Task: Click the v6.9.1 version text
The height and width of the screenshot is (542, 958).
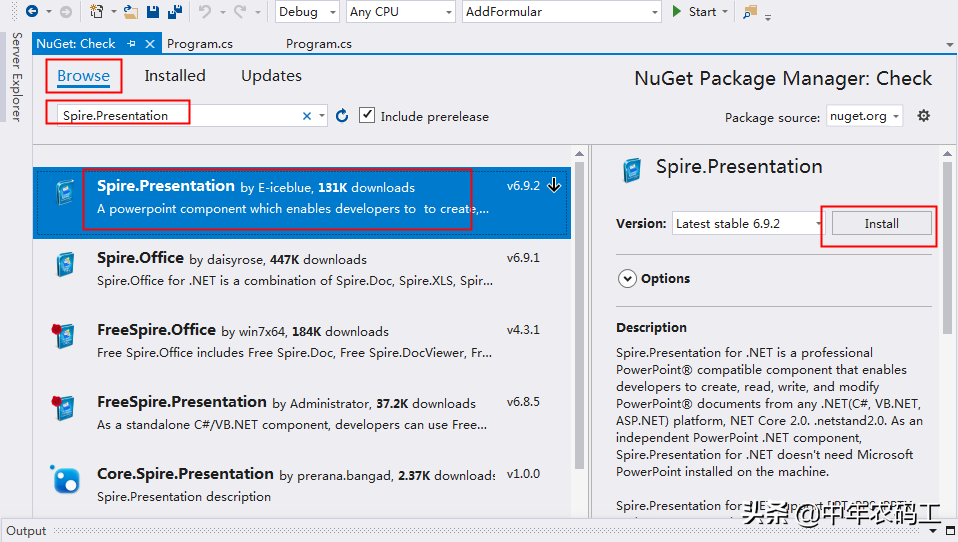Action: [523, 258]
